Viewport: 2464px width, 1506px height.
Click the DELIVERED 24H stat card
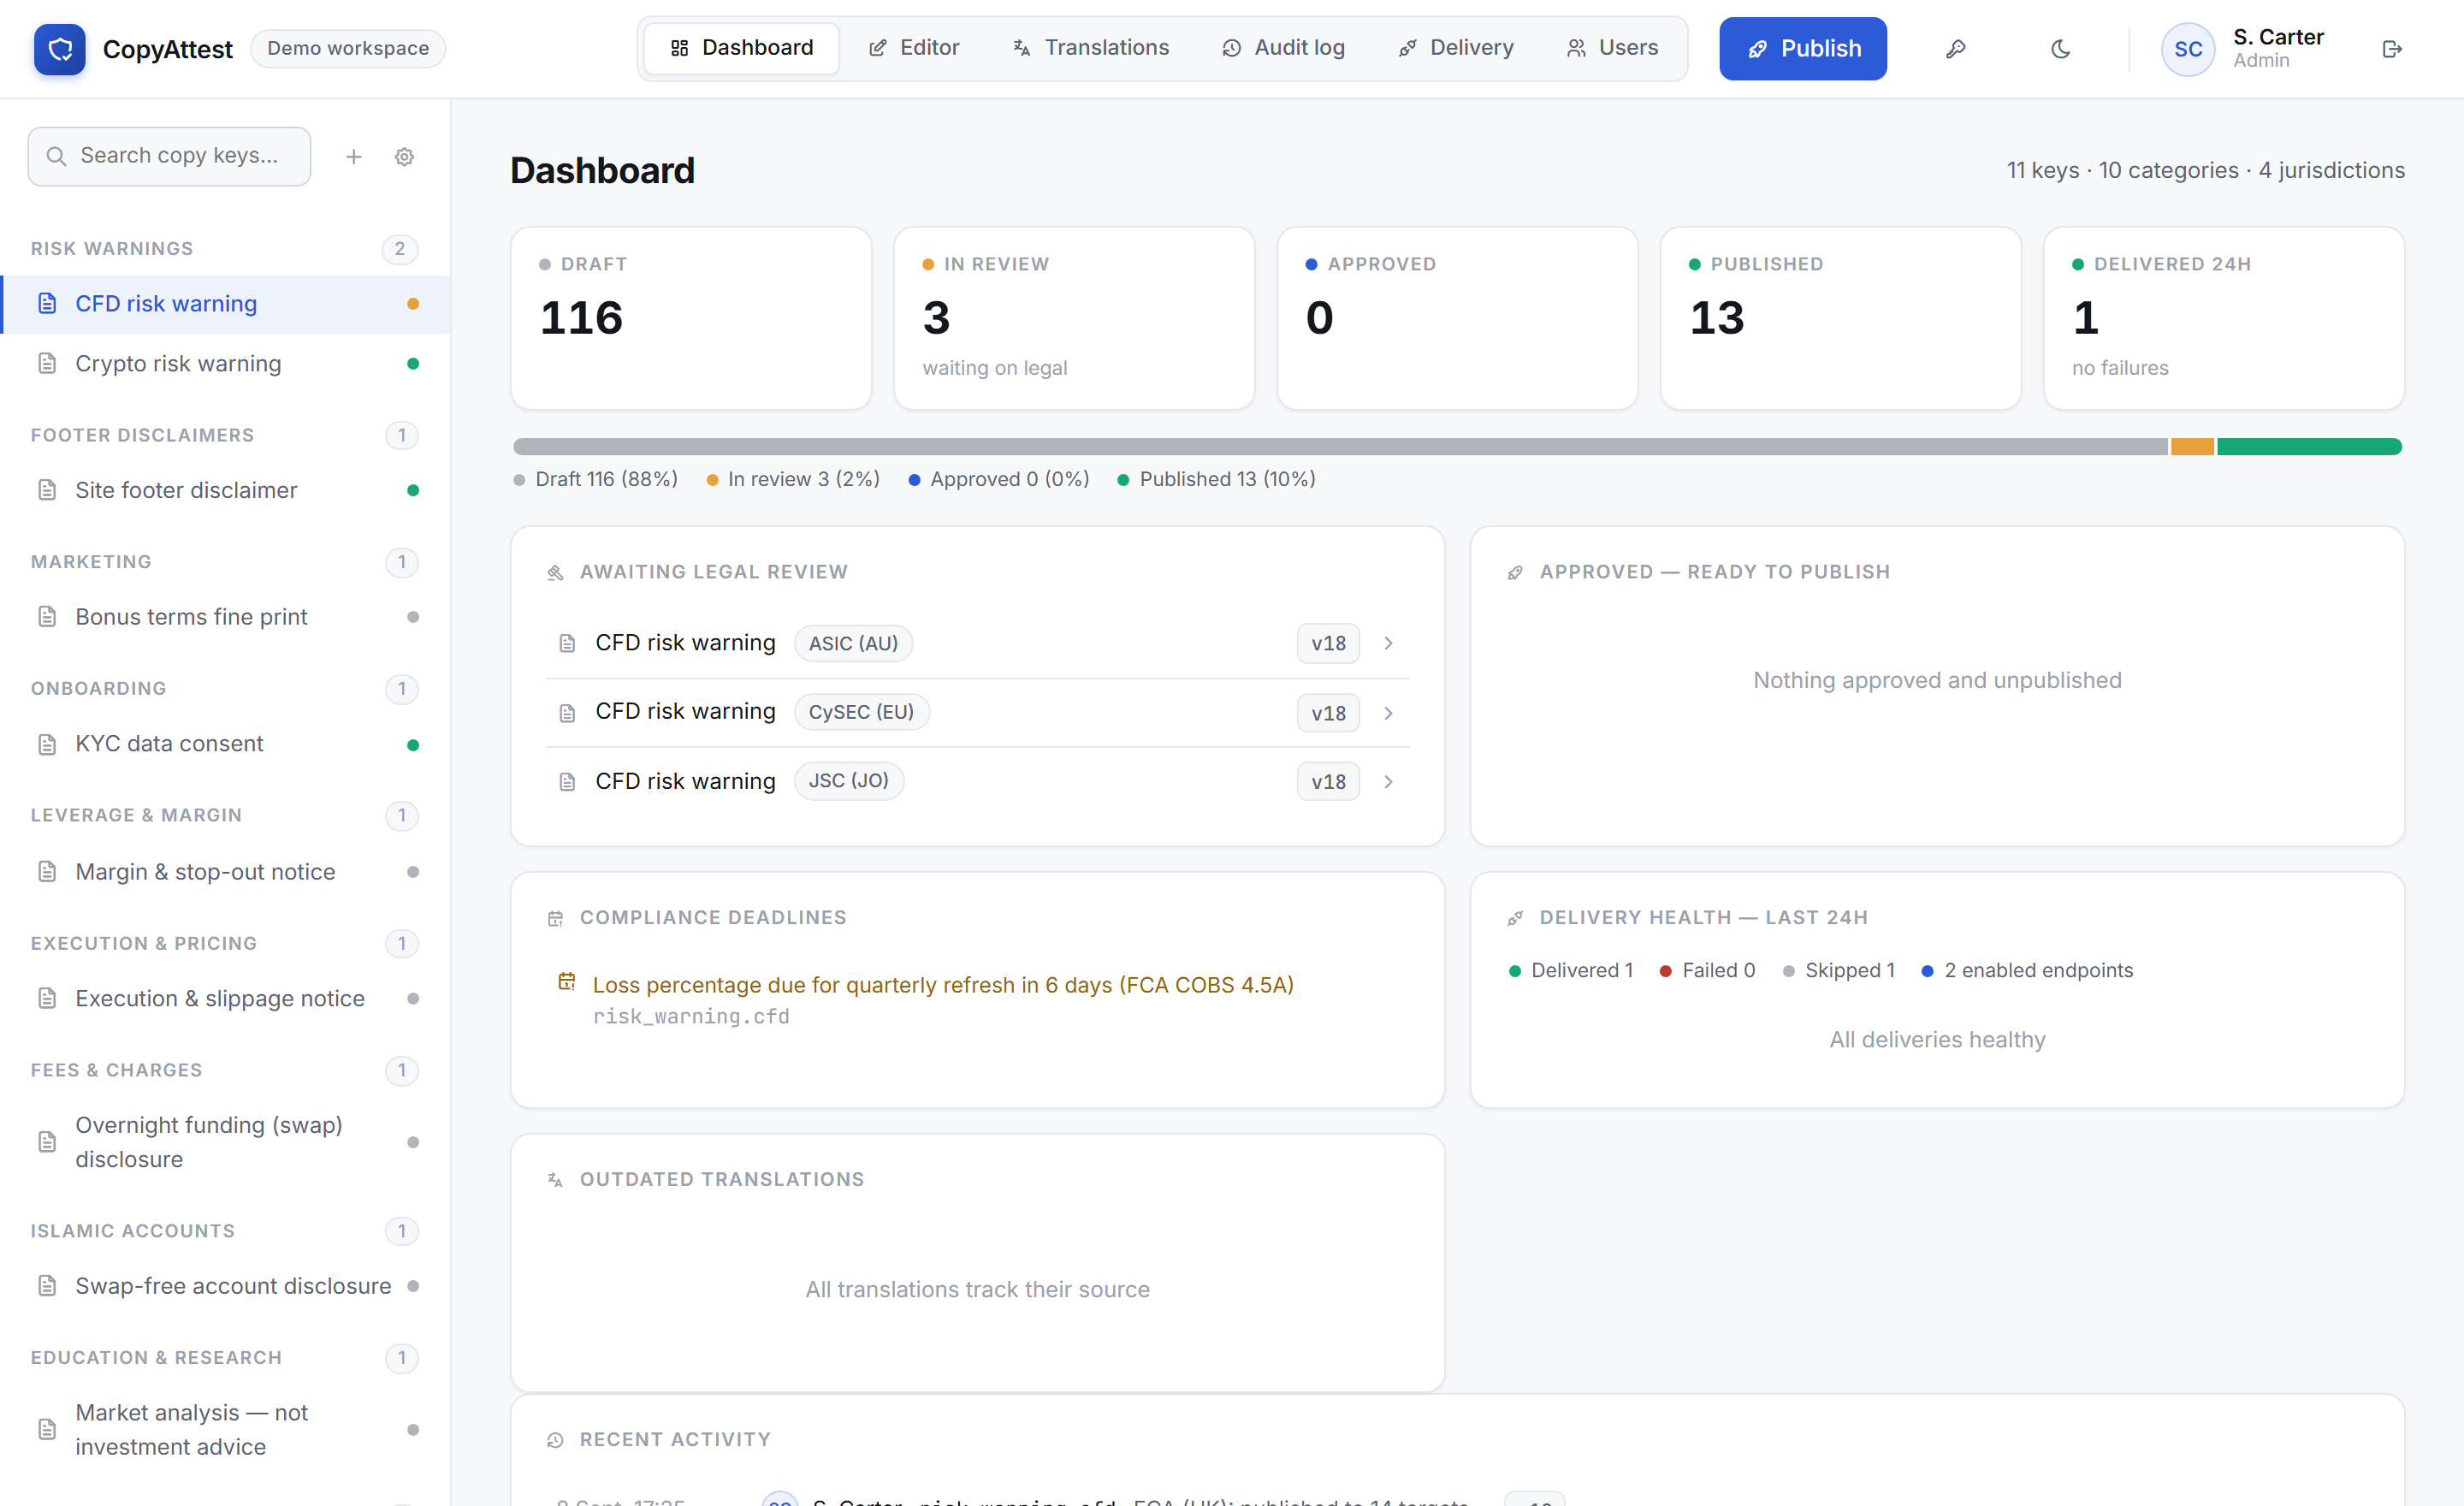(x=2224, y=318)
